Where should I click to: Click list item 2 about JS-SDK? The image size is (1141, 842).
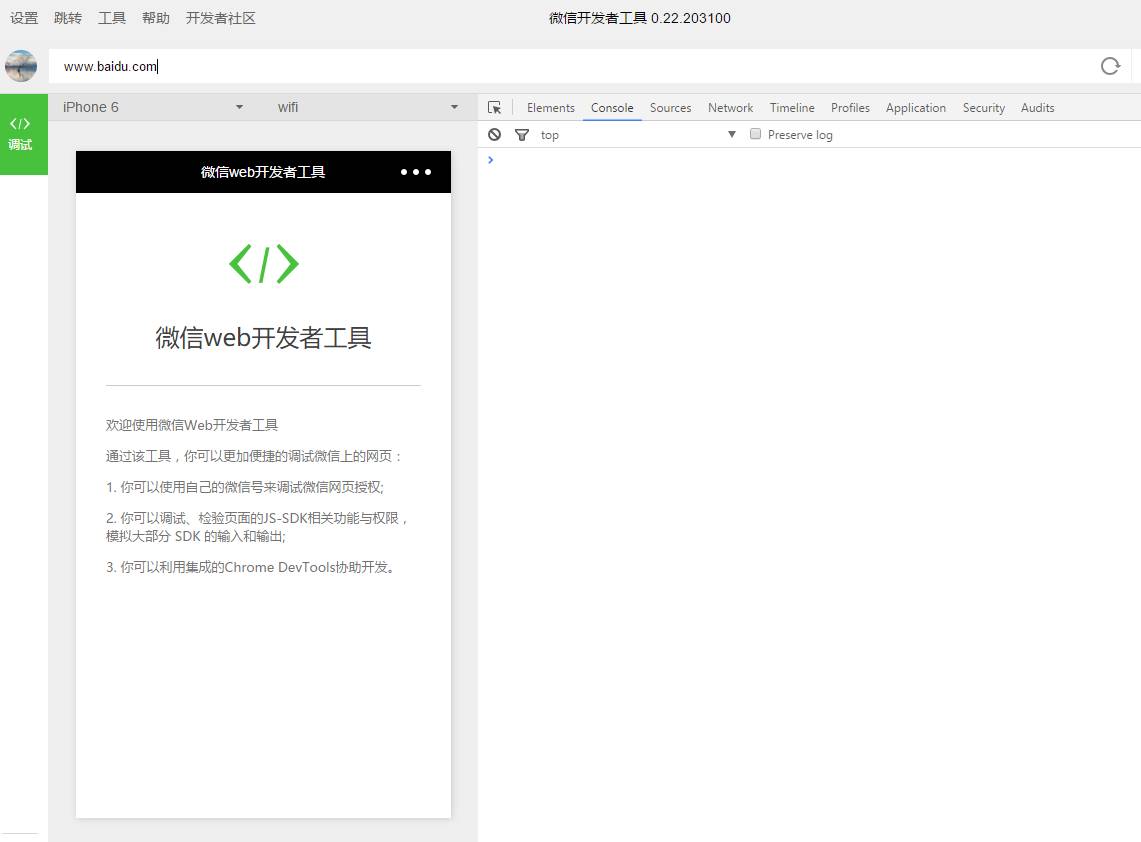[257, 527]
